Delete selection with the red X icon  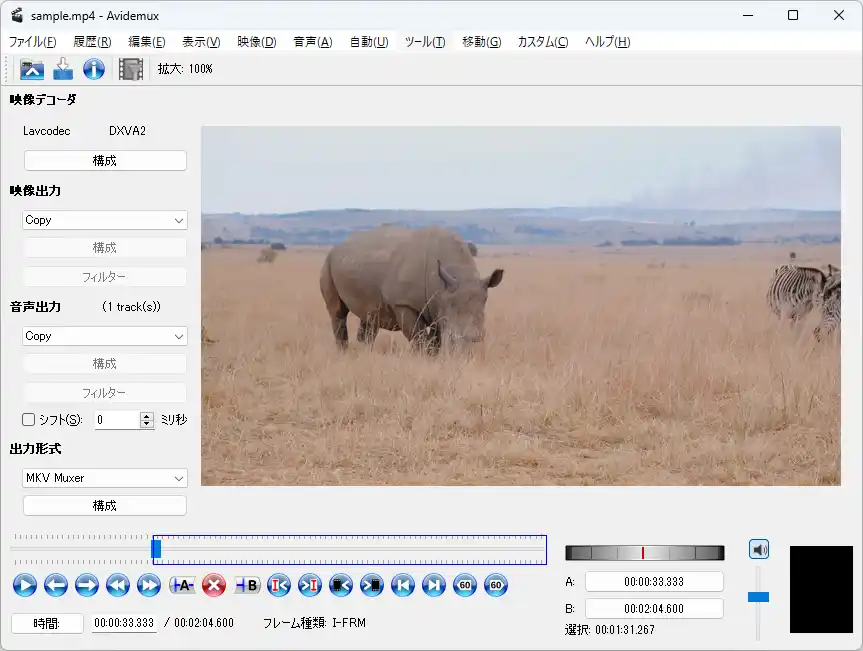pos(213,586)
